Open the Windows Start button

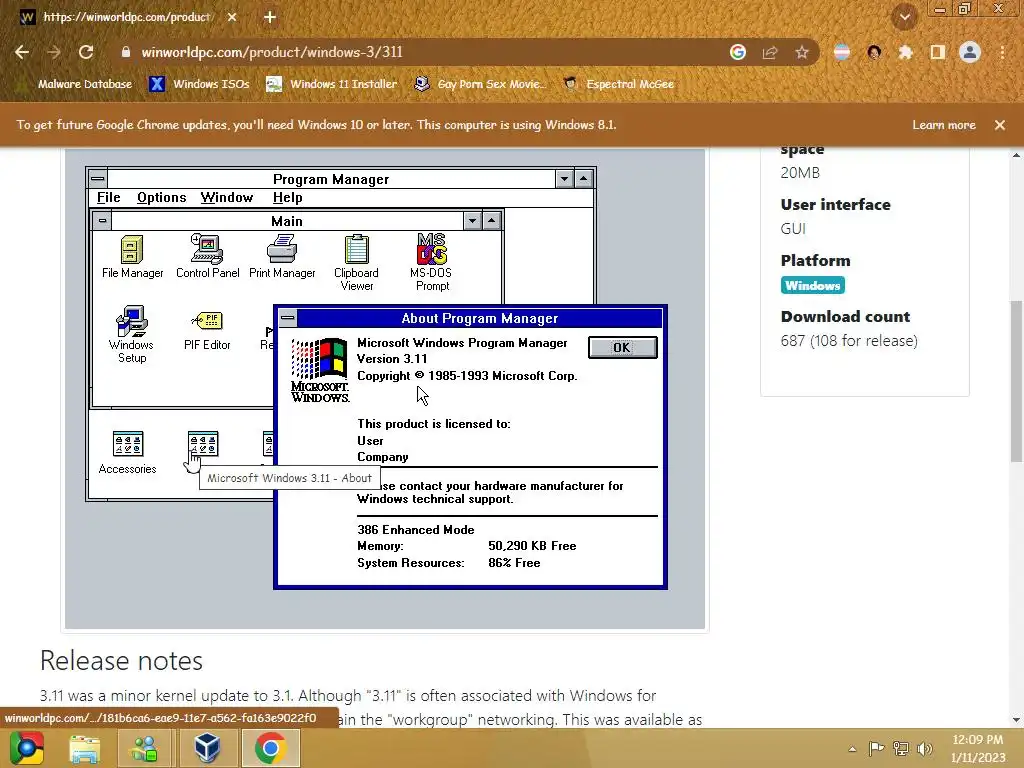(x=27, y=748)
